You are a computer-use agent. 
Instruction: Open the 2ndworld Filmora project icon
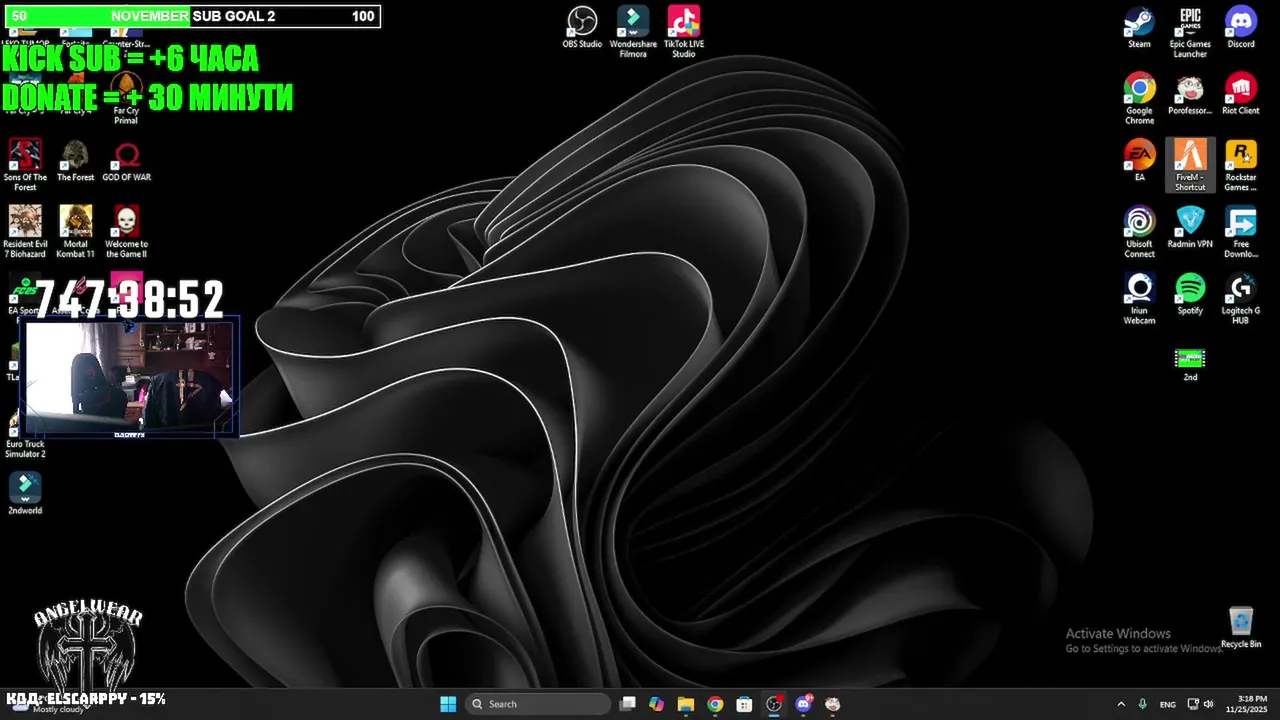pos(25,494)
